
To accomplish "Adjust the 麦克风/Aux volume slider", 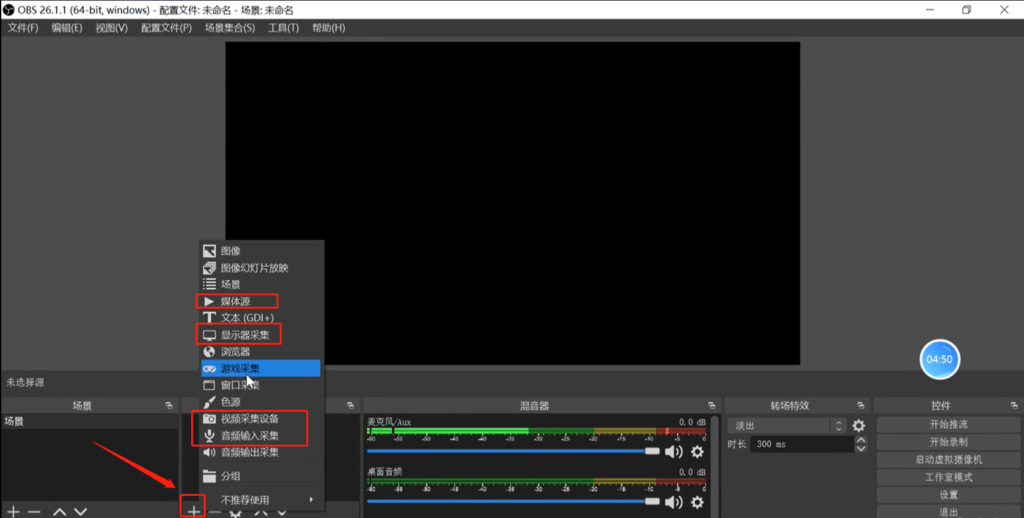I will 513,451.
